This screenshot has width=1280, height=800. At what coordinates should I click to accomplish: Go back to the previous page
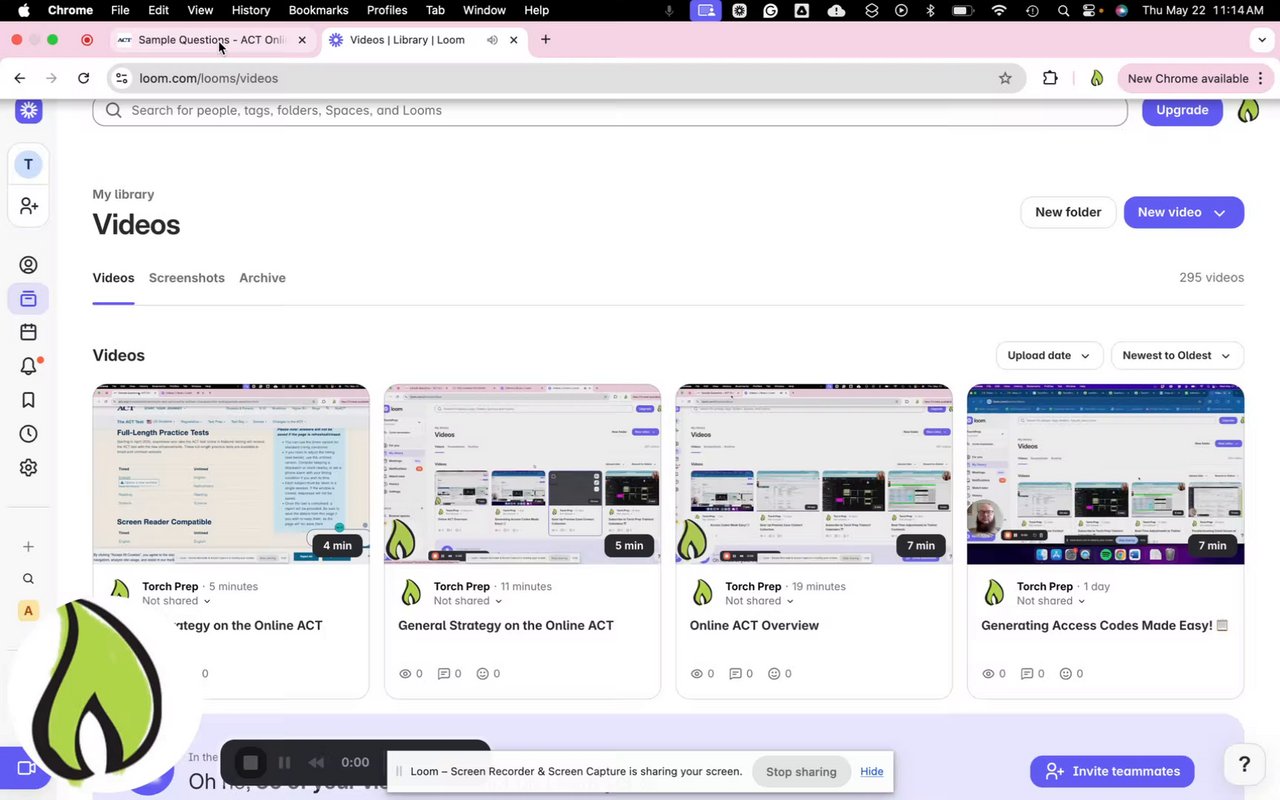pos(20,78)
